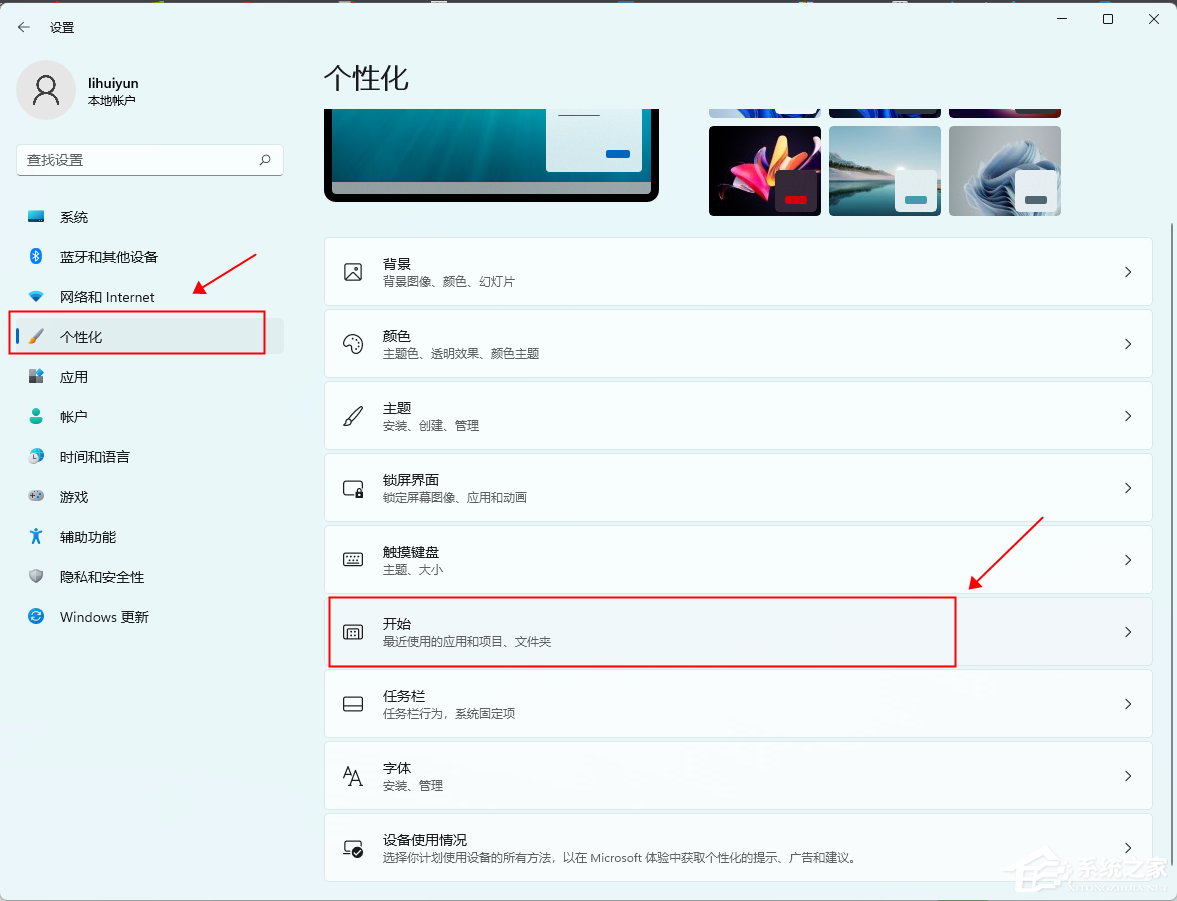1177x901 pixels.
Task: Expand the 主题 row chevron
Action: pyautogui.click(x=1127, y=416)
